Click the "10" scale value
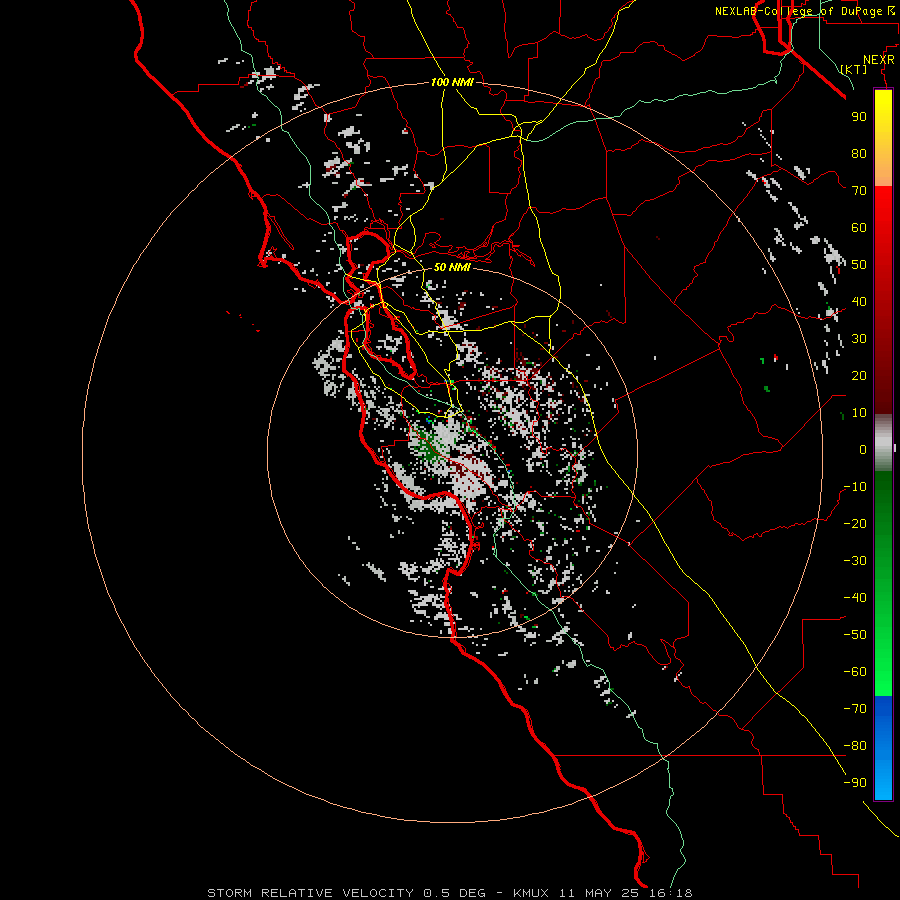 (x=859, y=413)
